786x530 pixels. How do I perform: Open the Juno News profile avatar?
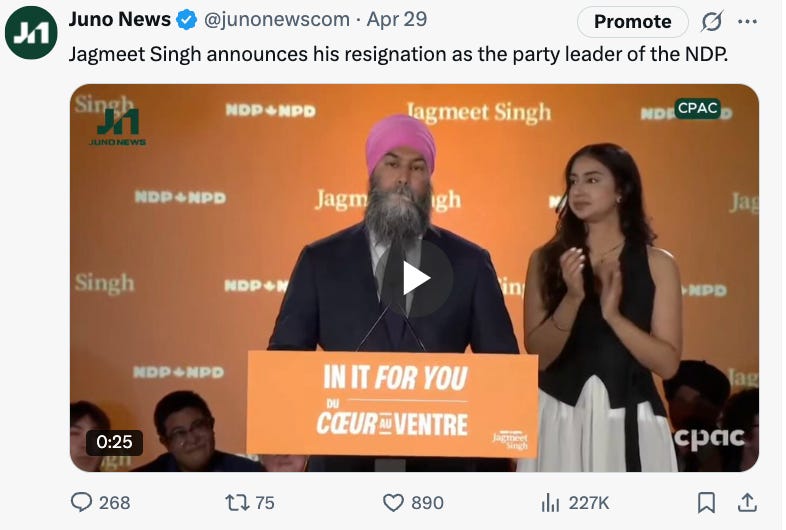pyautogui.click(x=31, y=33)
